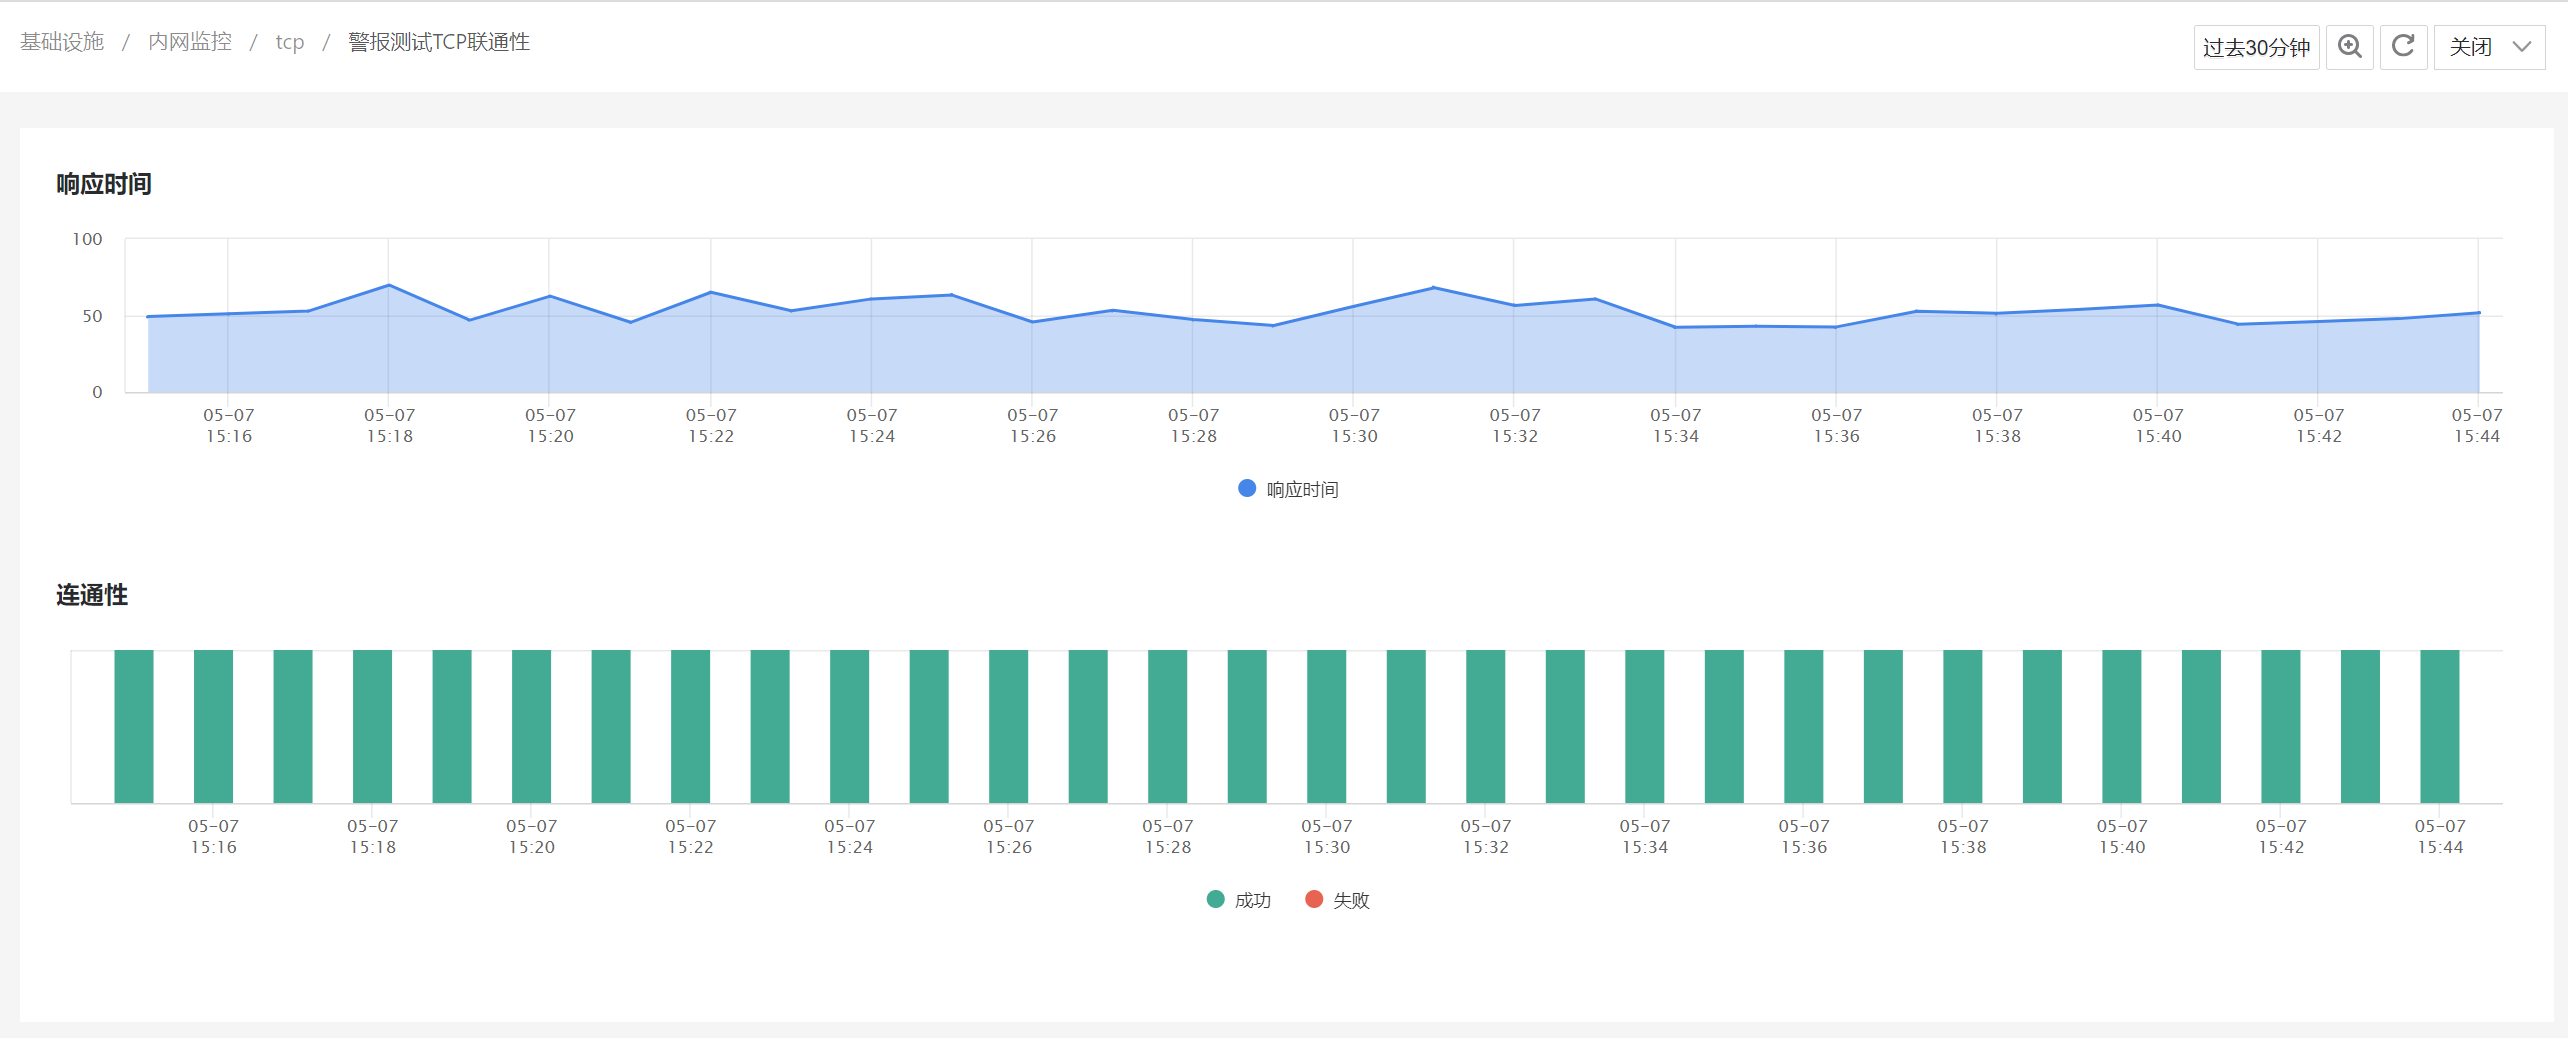
Task: Click the zoom-in magnifier icon
Action: click(2349, 47)
